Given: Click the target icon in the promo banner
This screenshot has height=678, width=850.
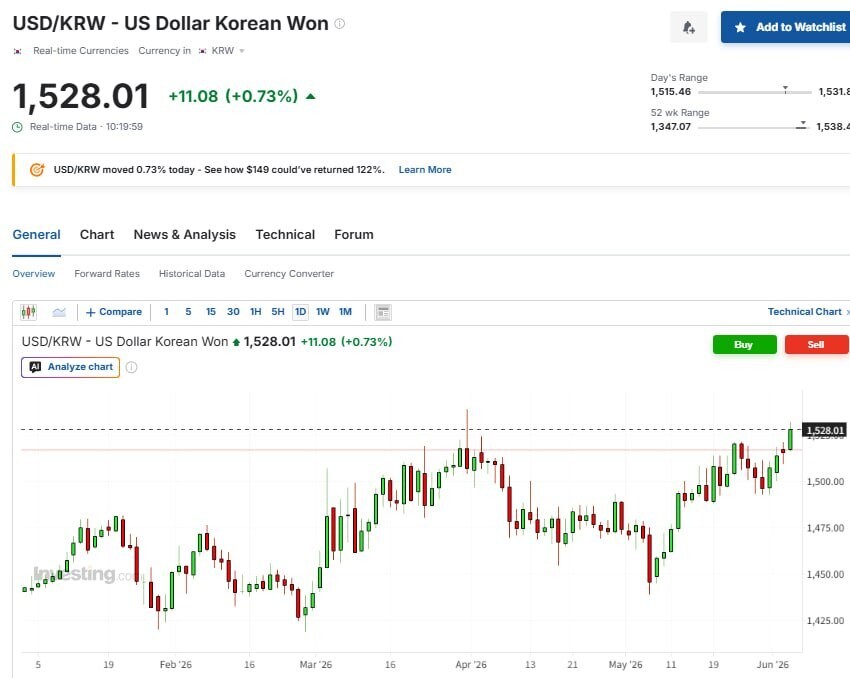Looking at the screenshot, I should [37, 170].
